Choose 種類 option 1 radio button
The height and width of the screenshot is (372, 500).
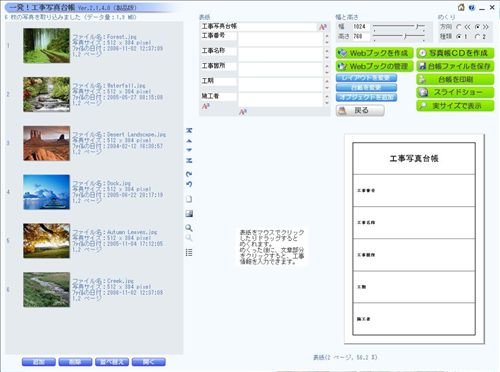459,36
